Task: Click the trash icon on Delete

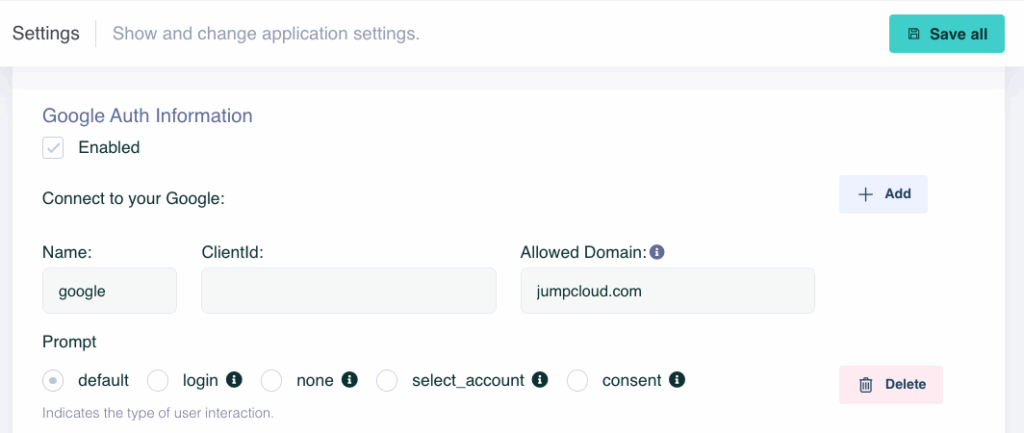Action: 866,384
